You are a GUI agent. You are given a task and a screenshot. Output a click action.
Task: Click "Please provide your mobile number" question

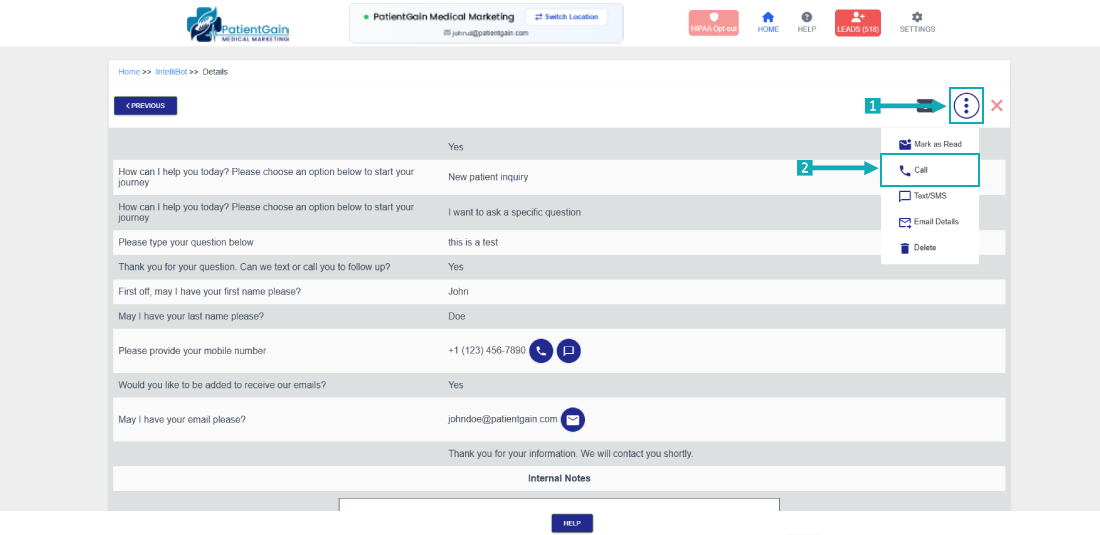tap(192, 351)
